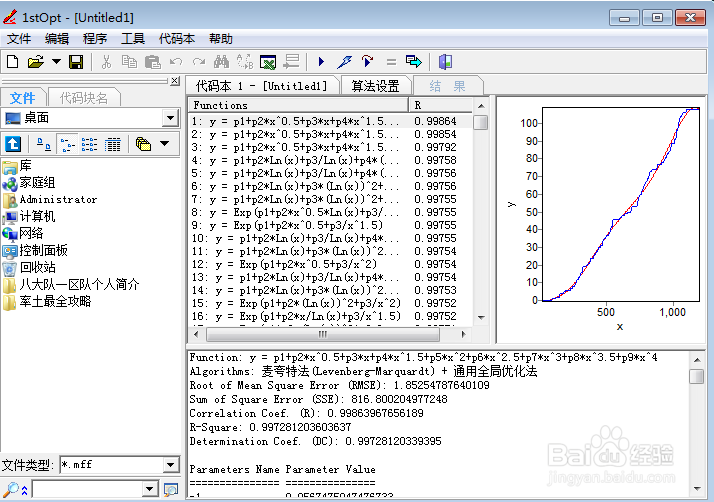The height and width of the screenshot is (502, 714).
Task: Select the 八大队一区队个人简介 folder
Action: (x=71, y=284)
